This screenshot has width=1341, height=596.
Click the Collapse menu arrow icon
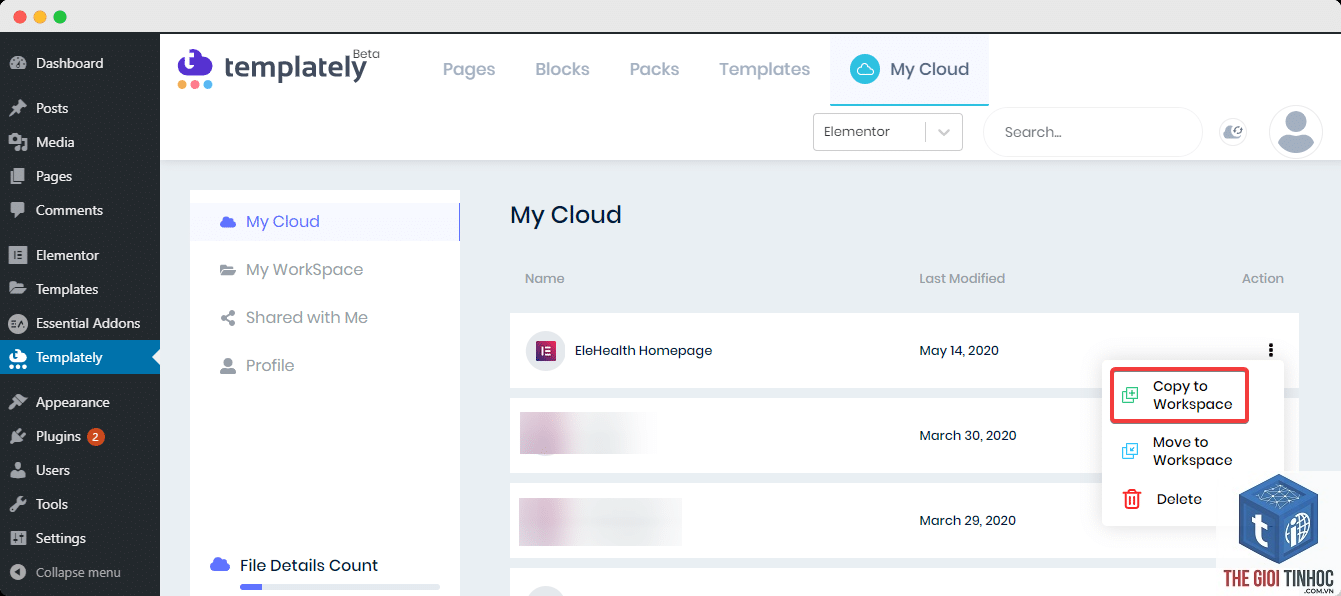pyautogui.click(x=18, y=573)
